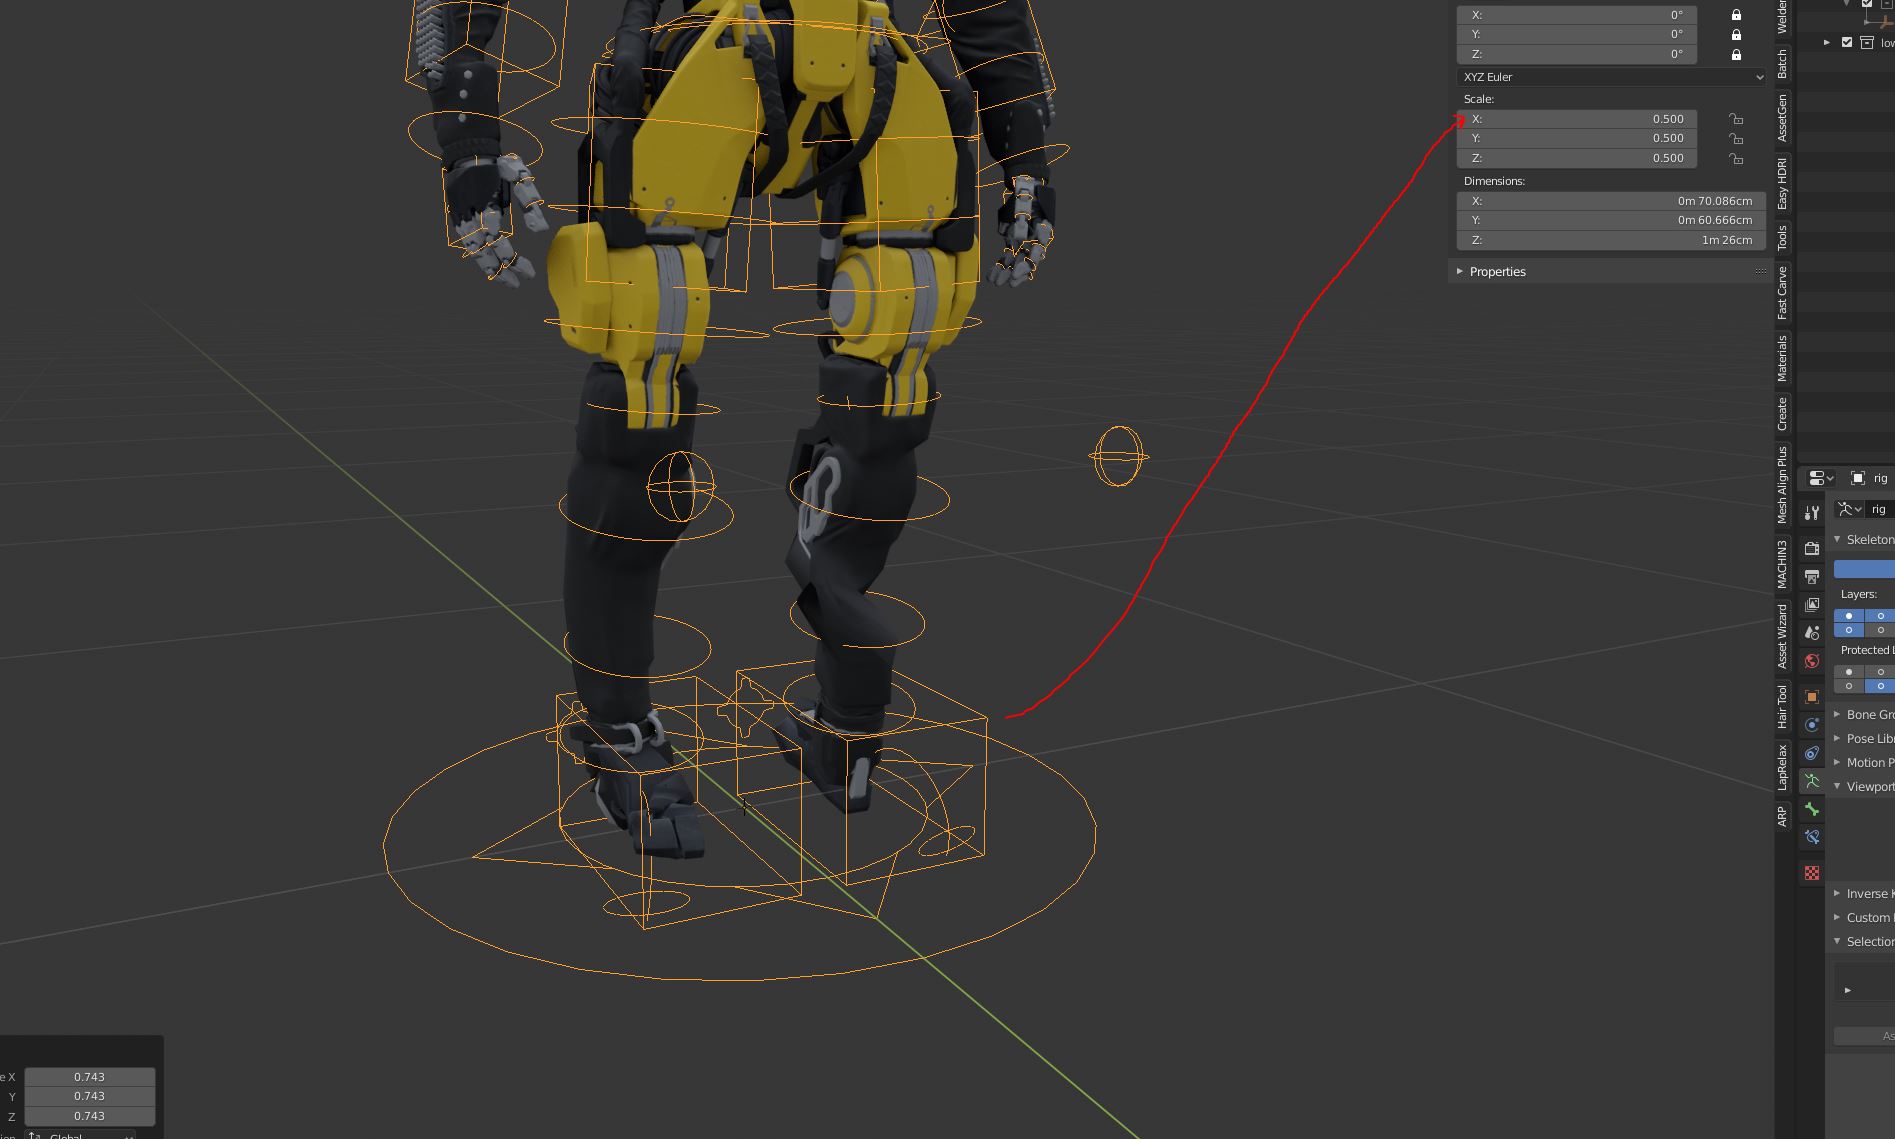The image size is (1895, 1139).
Task: Click the rig object icon in properties header
Action: [1858, 479]
